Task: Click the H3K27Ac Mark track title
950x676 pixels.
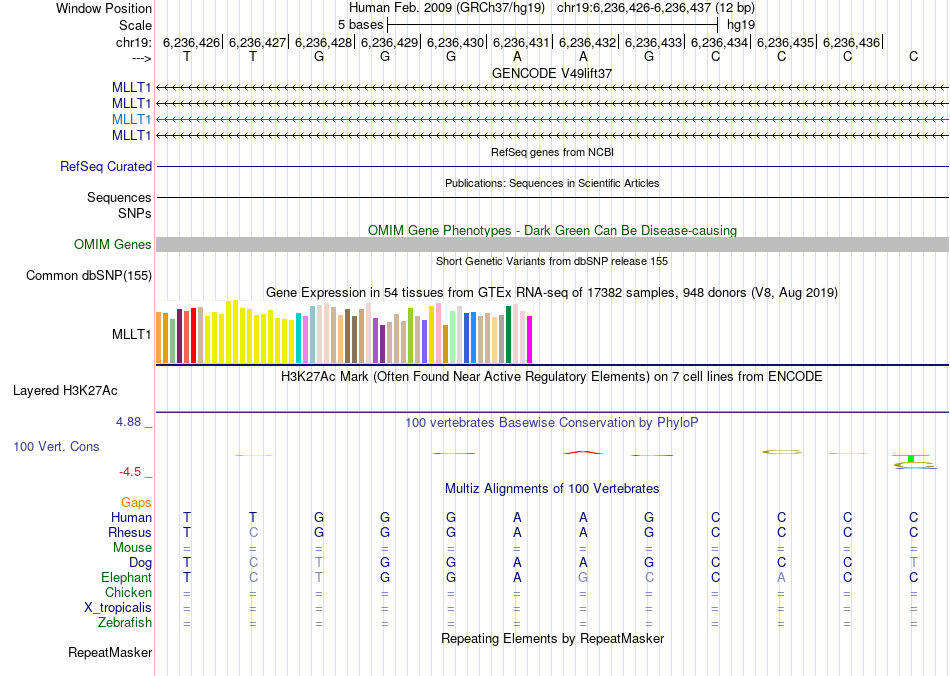Action: tap(552, 377)
